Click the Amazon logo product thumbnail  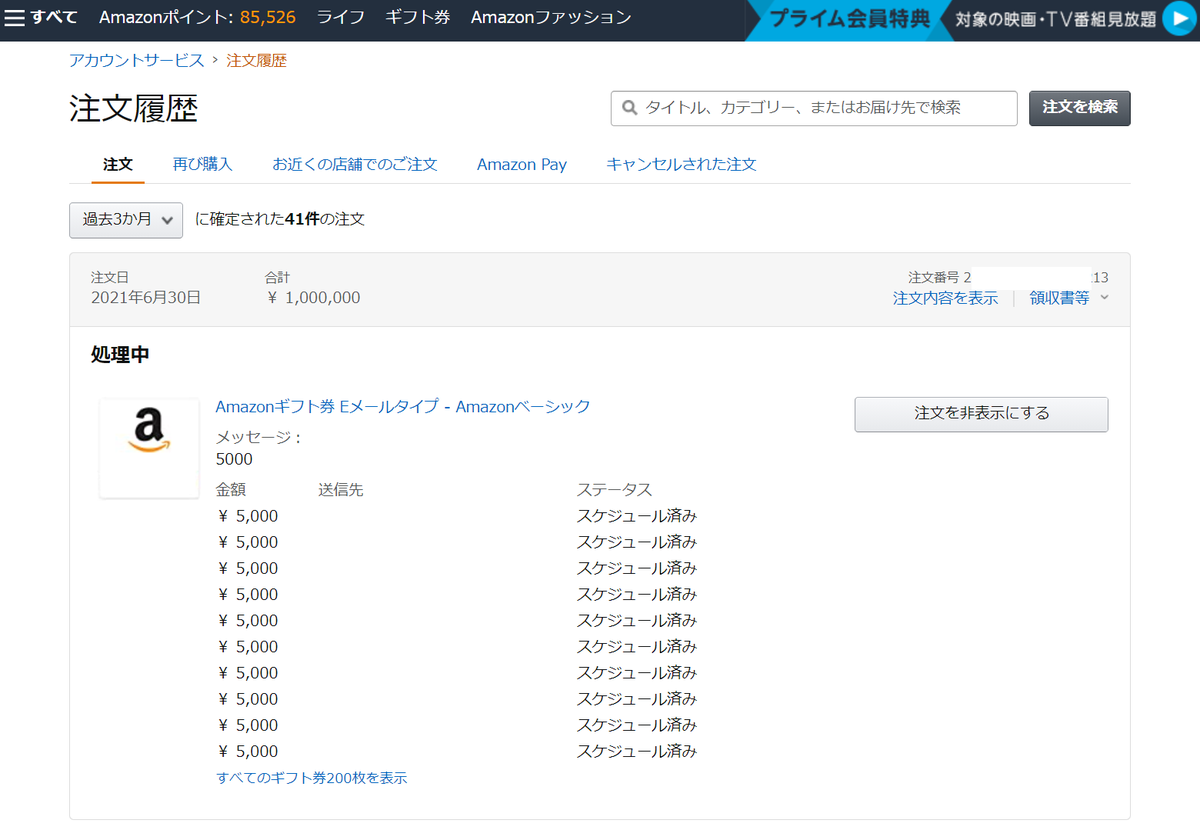pos(149,448)
